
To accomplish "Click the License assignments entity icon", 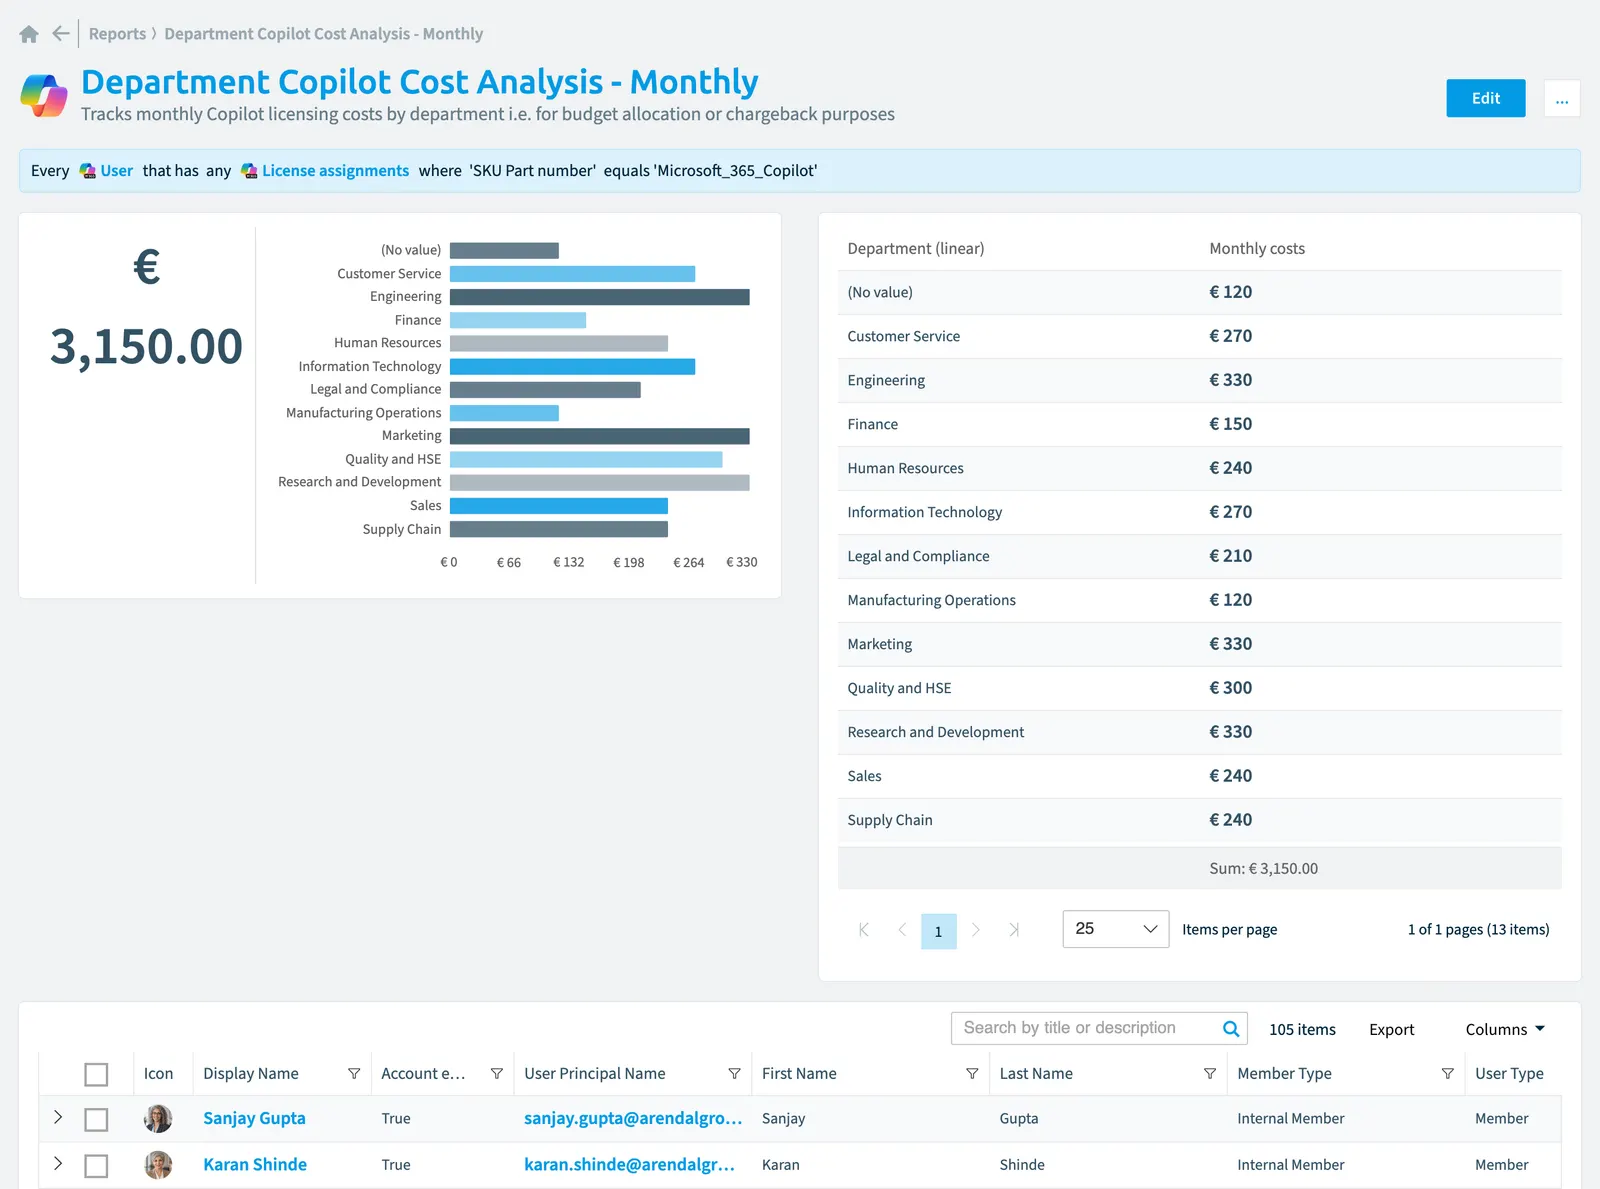I will point(249,171).
